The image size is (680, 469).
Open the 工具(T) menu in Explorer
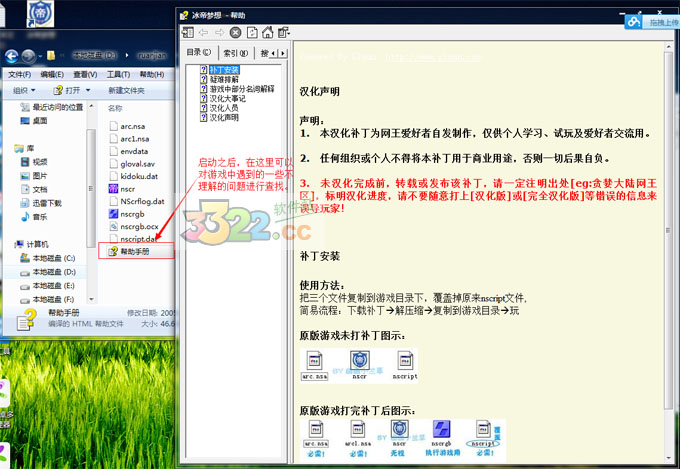(x=118, y=75)
